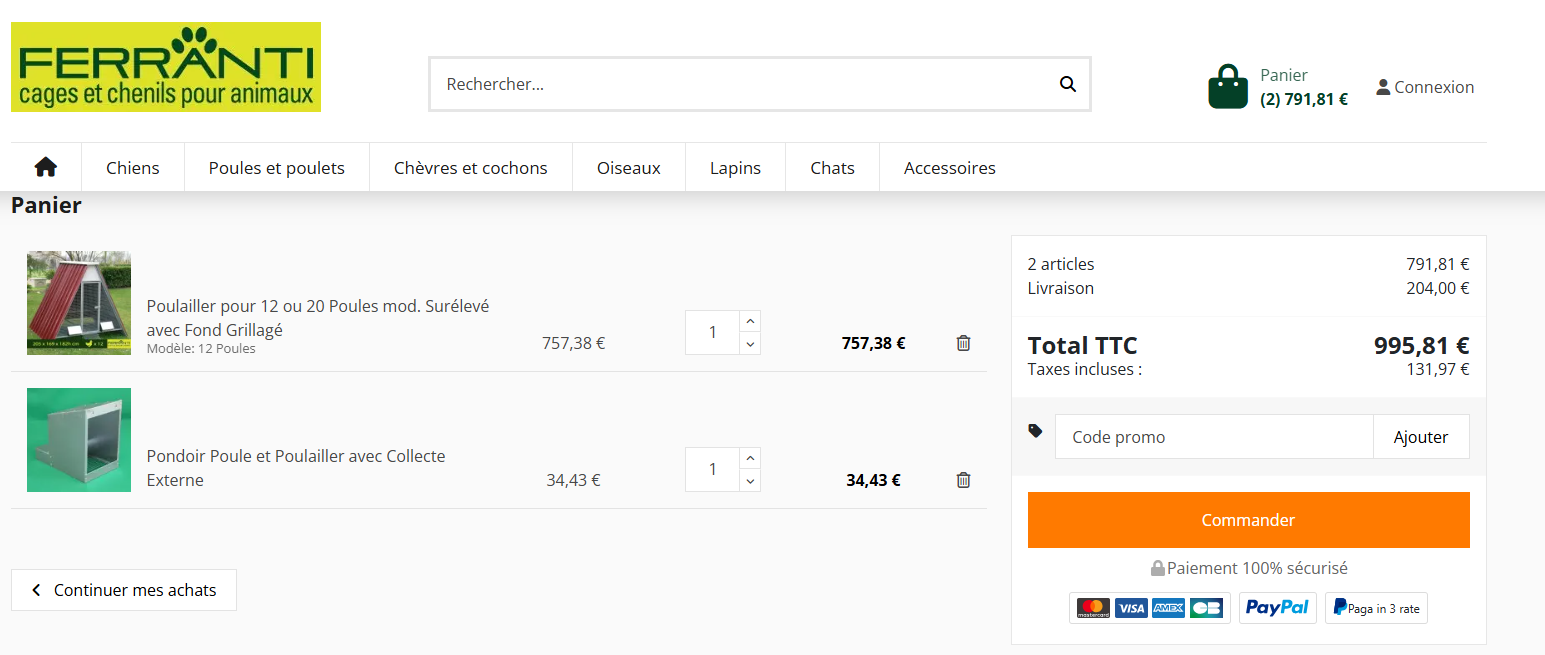The height and width of the screenshot is (655, 1545).
Task: Increase Poulailler quantity with up arrow
Action: point(750,322)
